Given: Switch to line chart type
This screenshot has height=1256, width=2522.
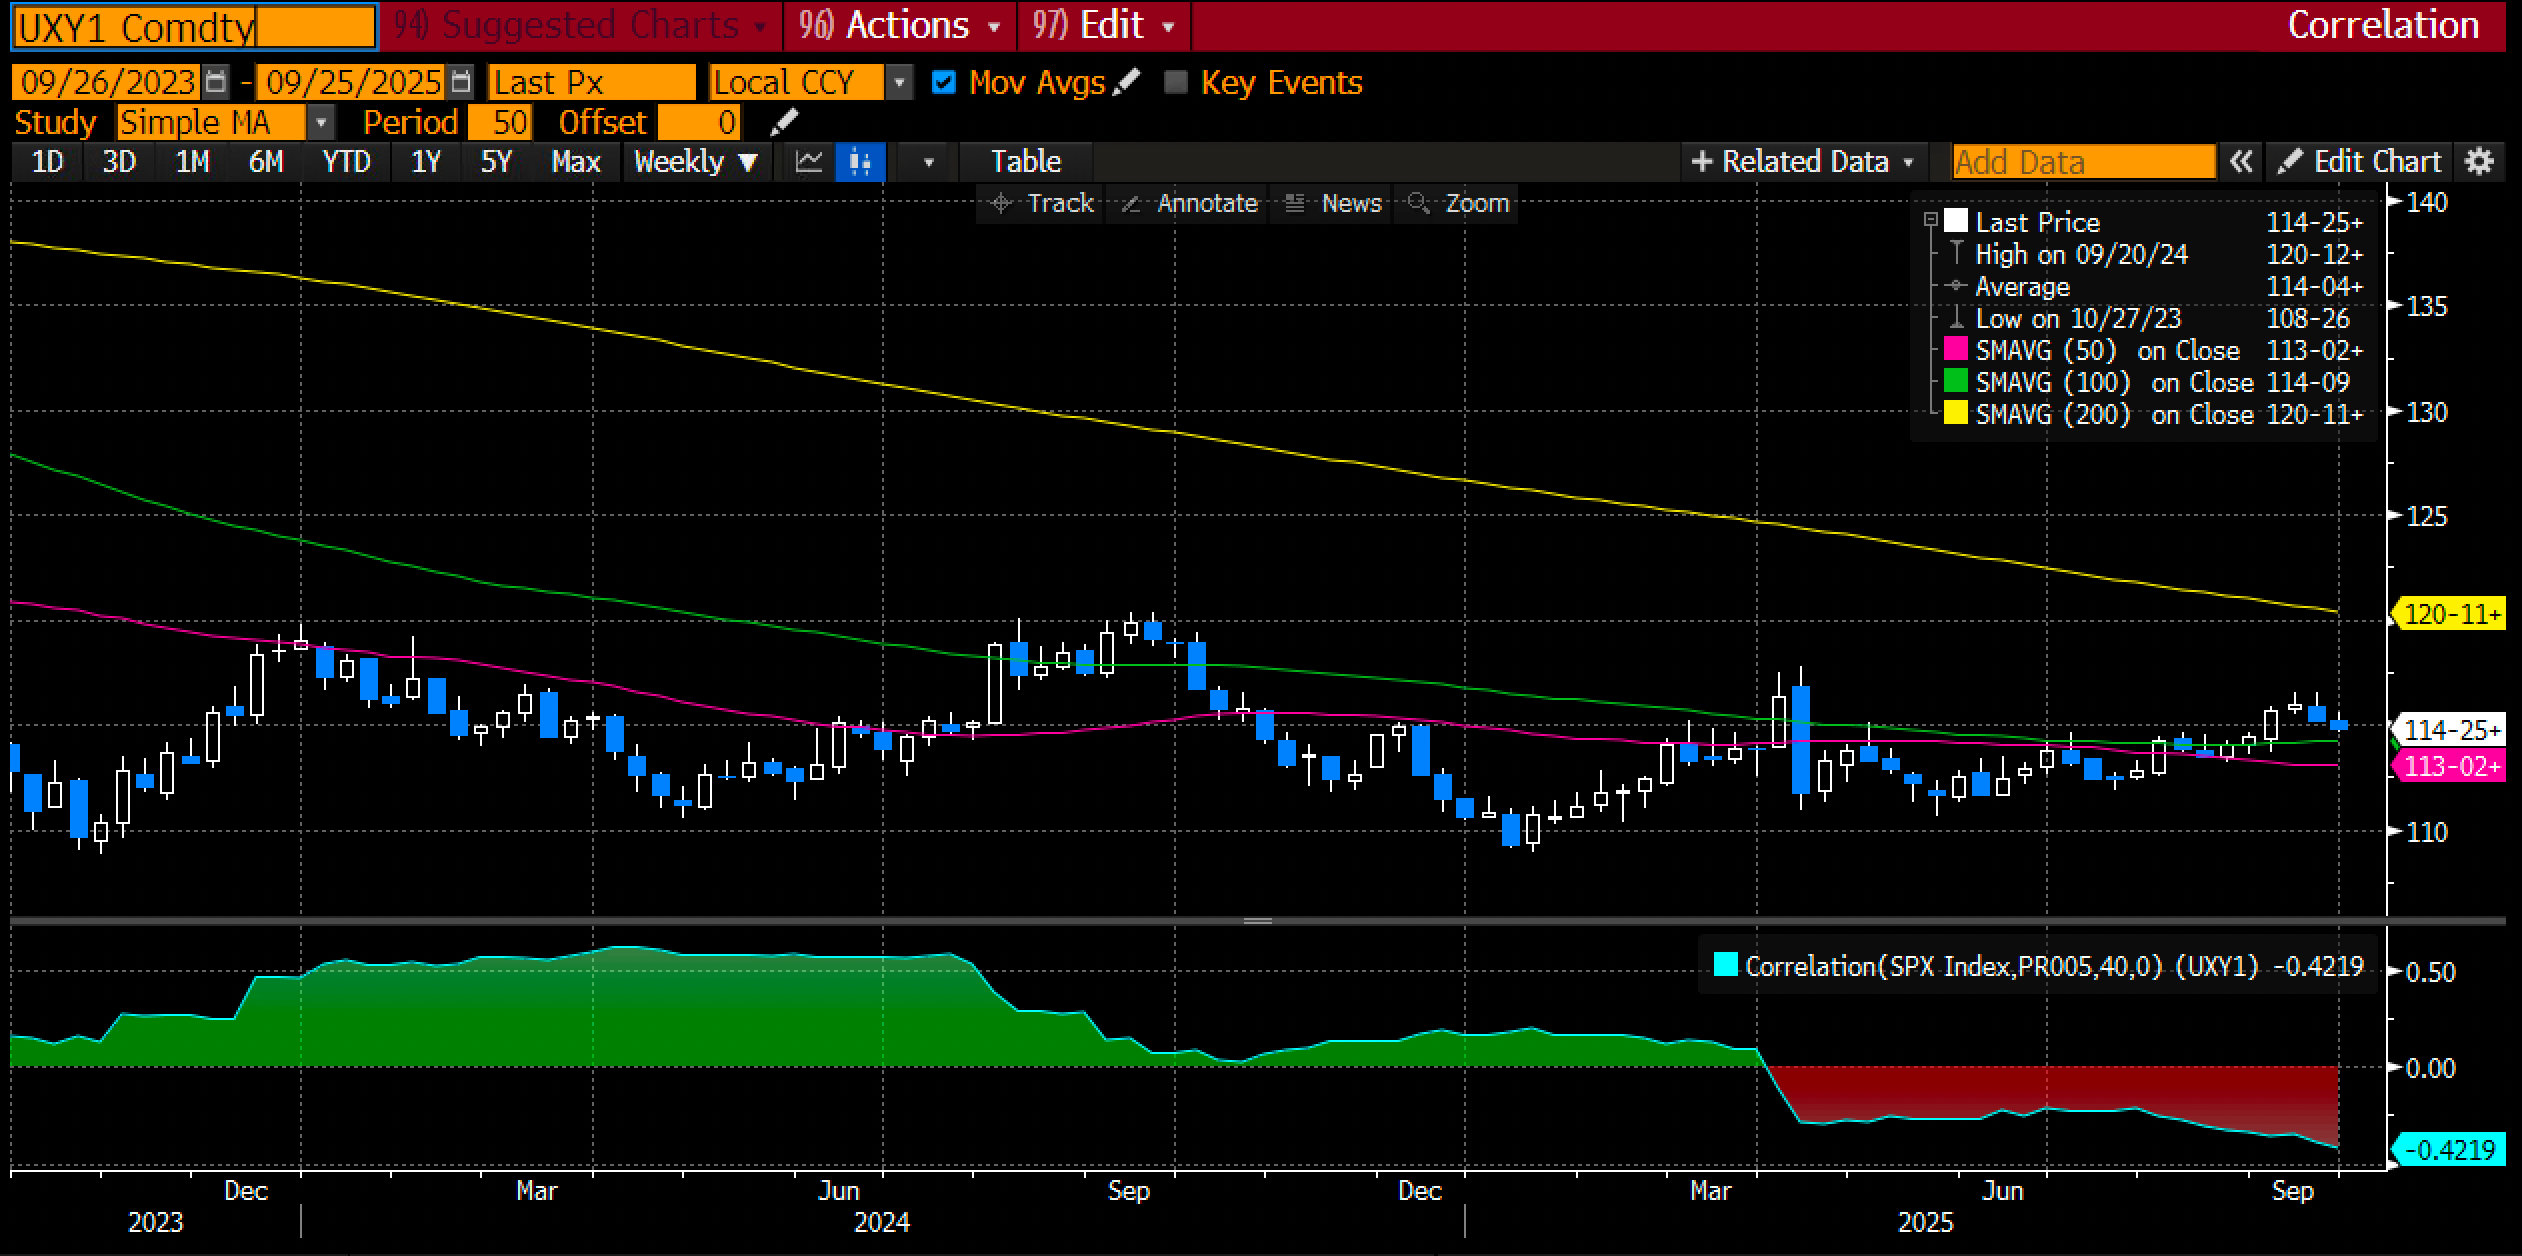Looking at the screenshot, I should [x=808, y=162].
